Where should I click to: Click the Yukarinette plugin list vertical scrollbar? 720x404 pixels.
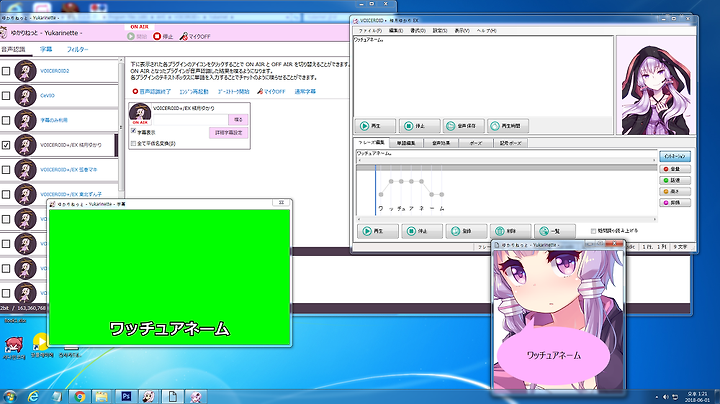(x=121, y=126)
